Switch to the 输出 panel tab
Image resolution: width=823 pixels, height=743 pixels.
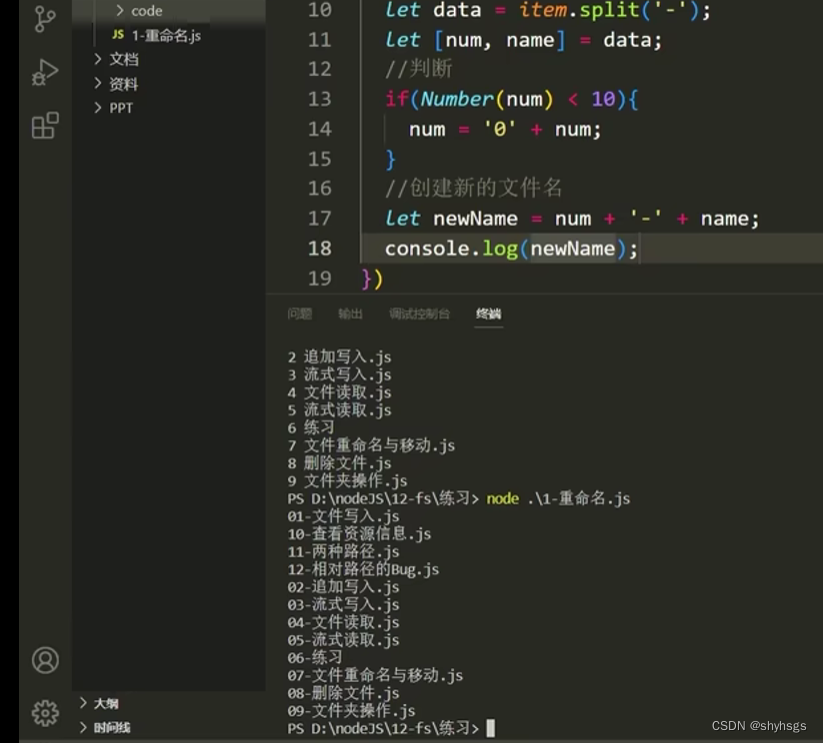350,314
